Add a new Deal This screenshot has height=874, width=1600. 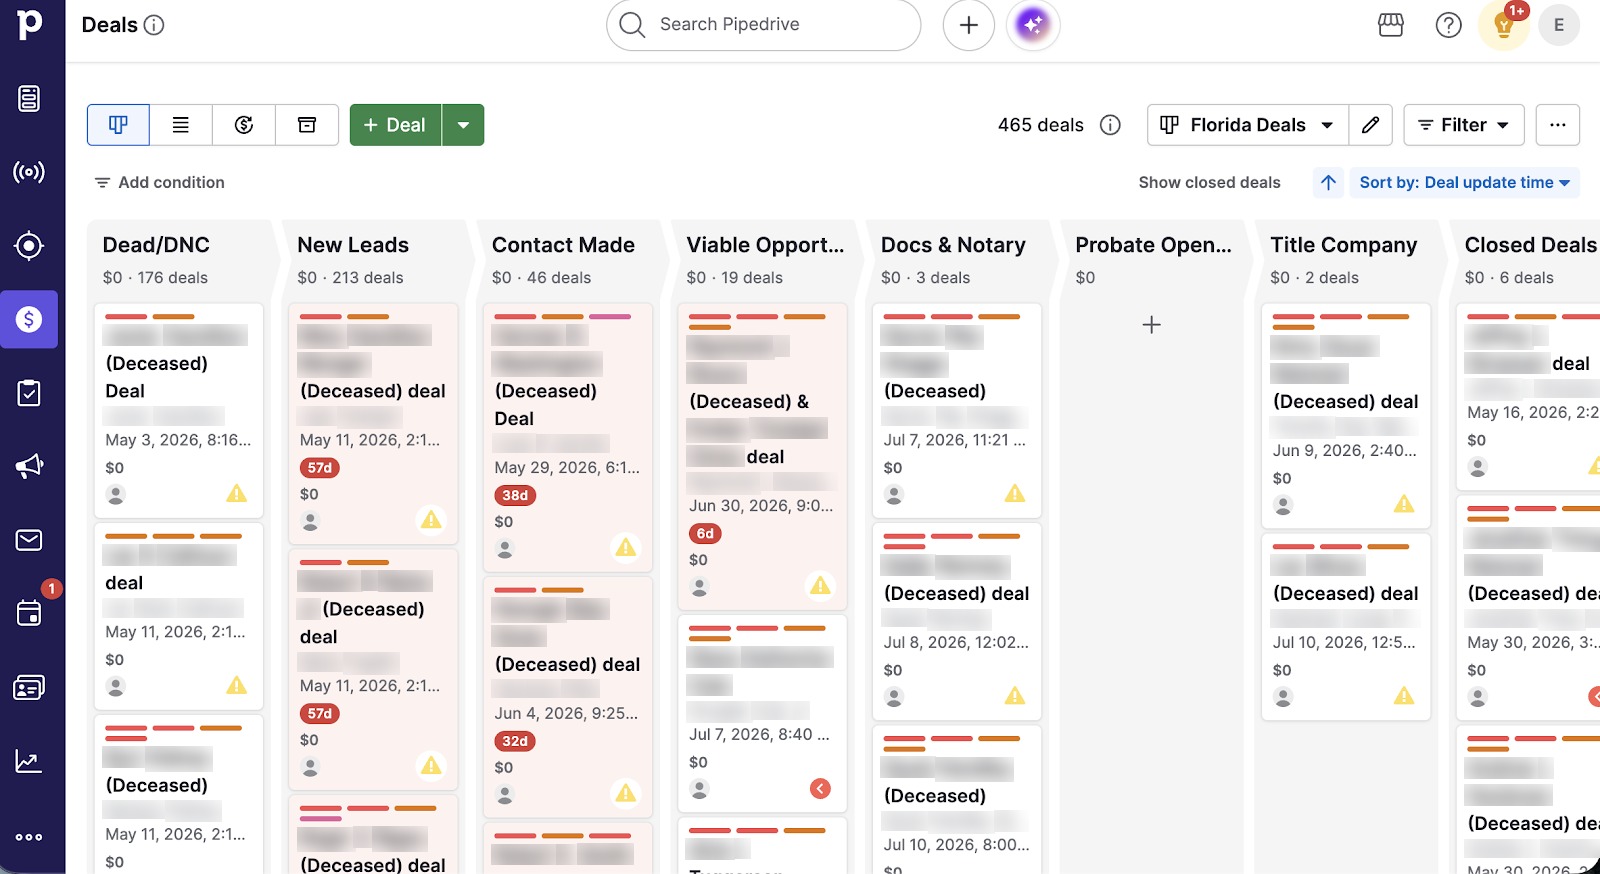tap(395, 125)
